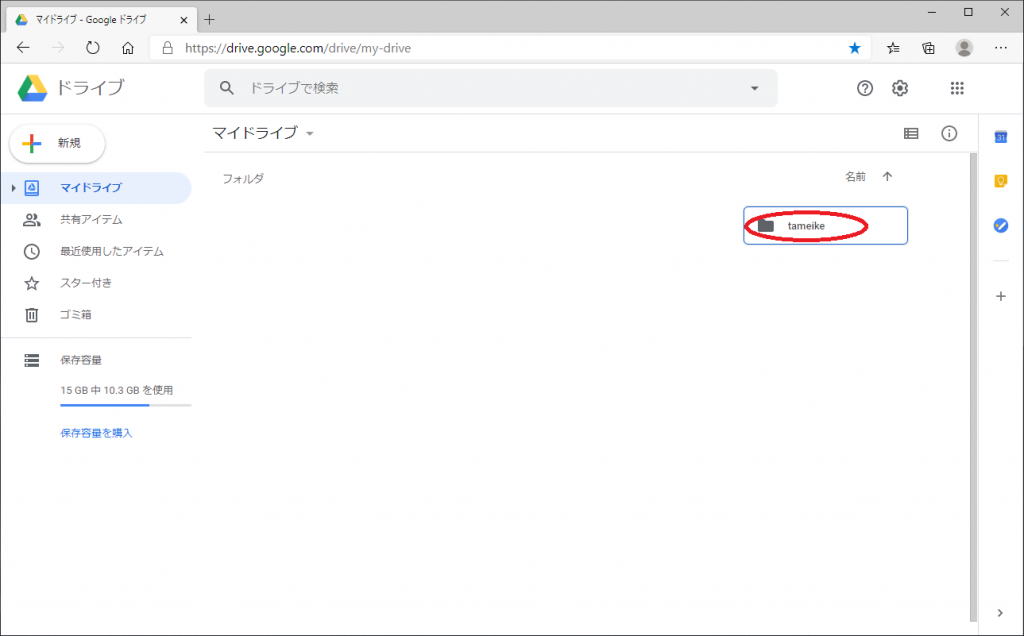Reverse sort direction with the arrow

(x=886, y=177)
